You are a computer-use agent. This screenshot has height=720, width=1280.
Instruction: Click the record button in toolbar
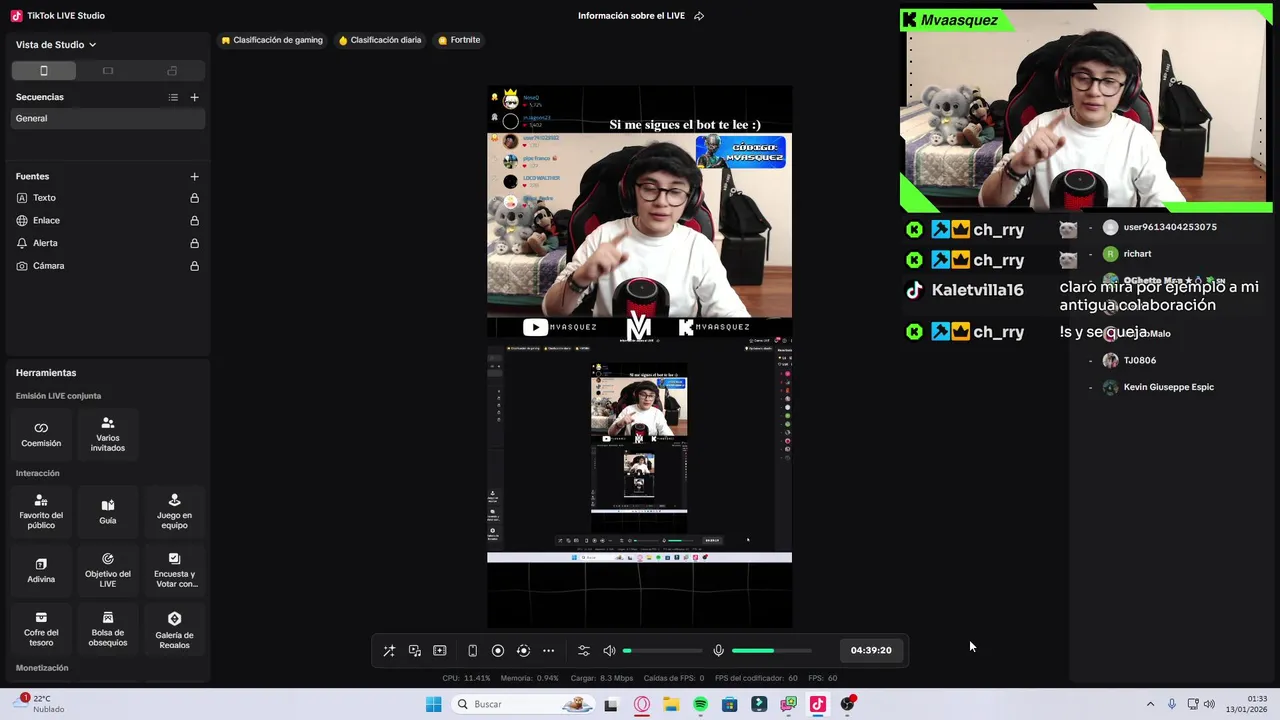[498, 650]
